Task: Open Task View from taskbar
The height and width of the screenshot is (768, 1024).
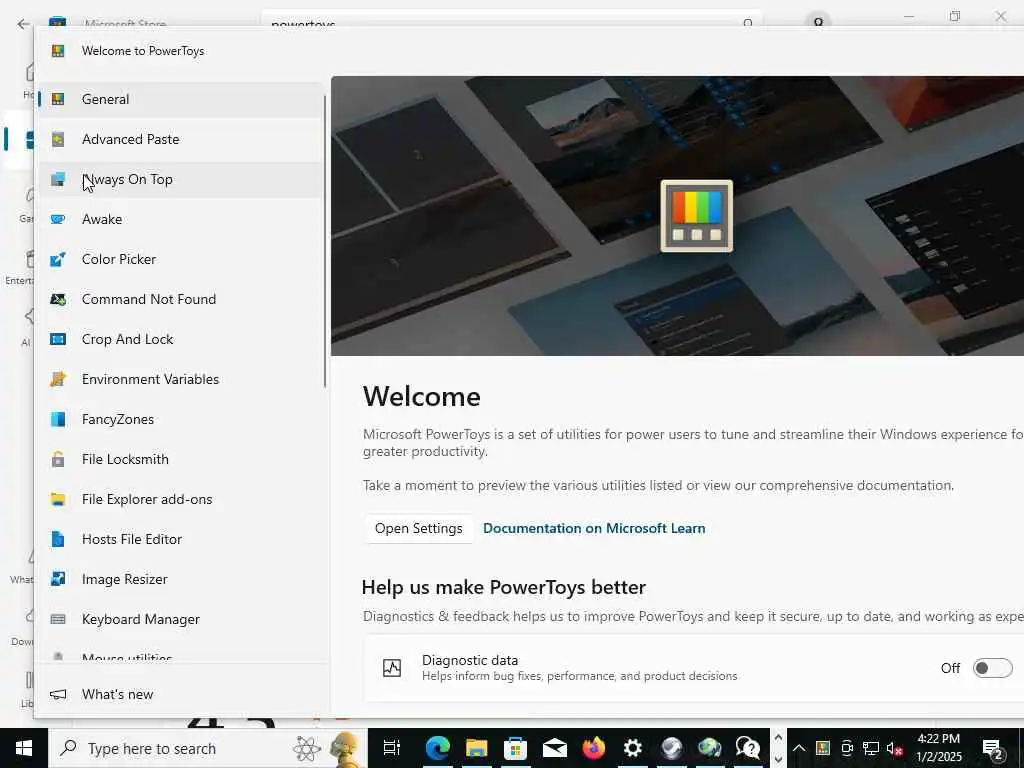Action: (392, 748)
